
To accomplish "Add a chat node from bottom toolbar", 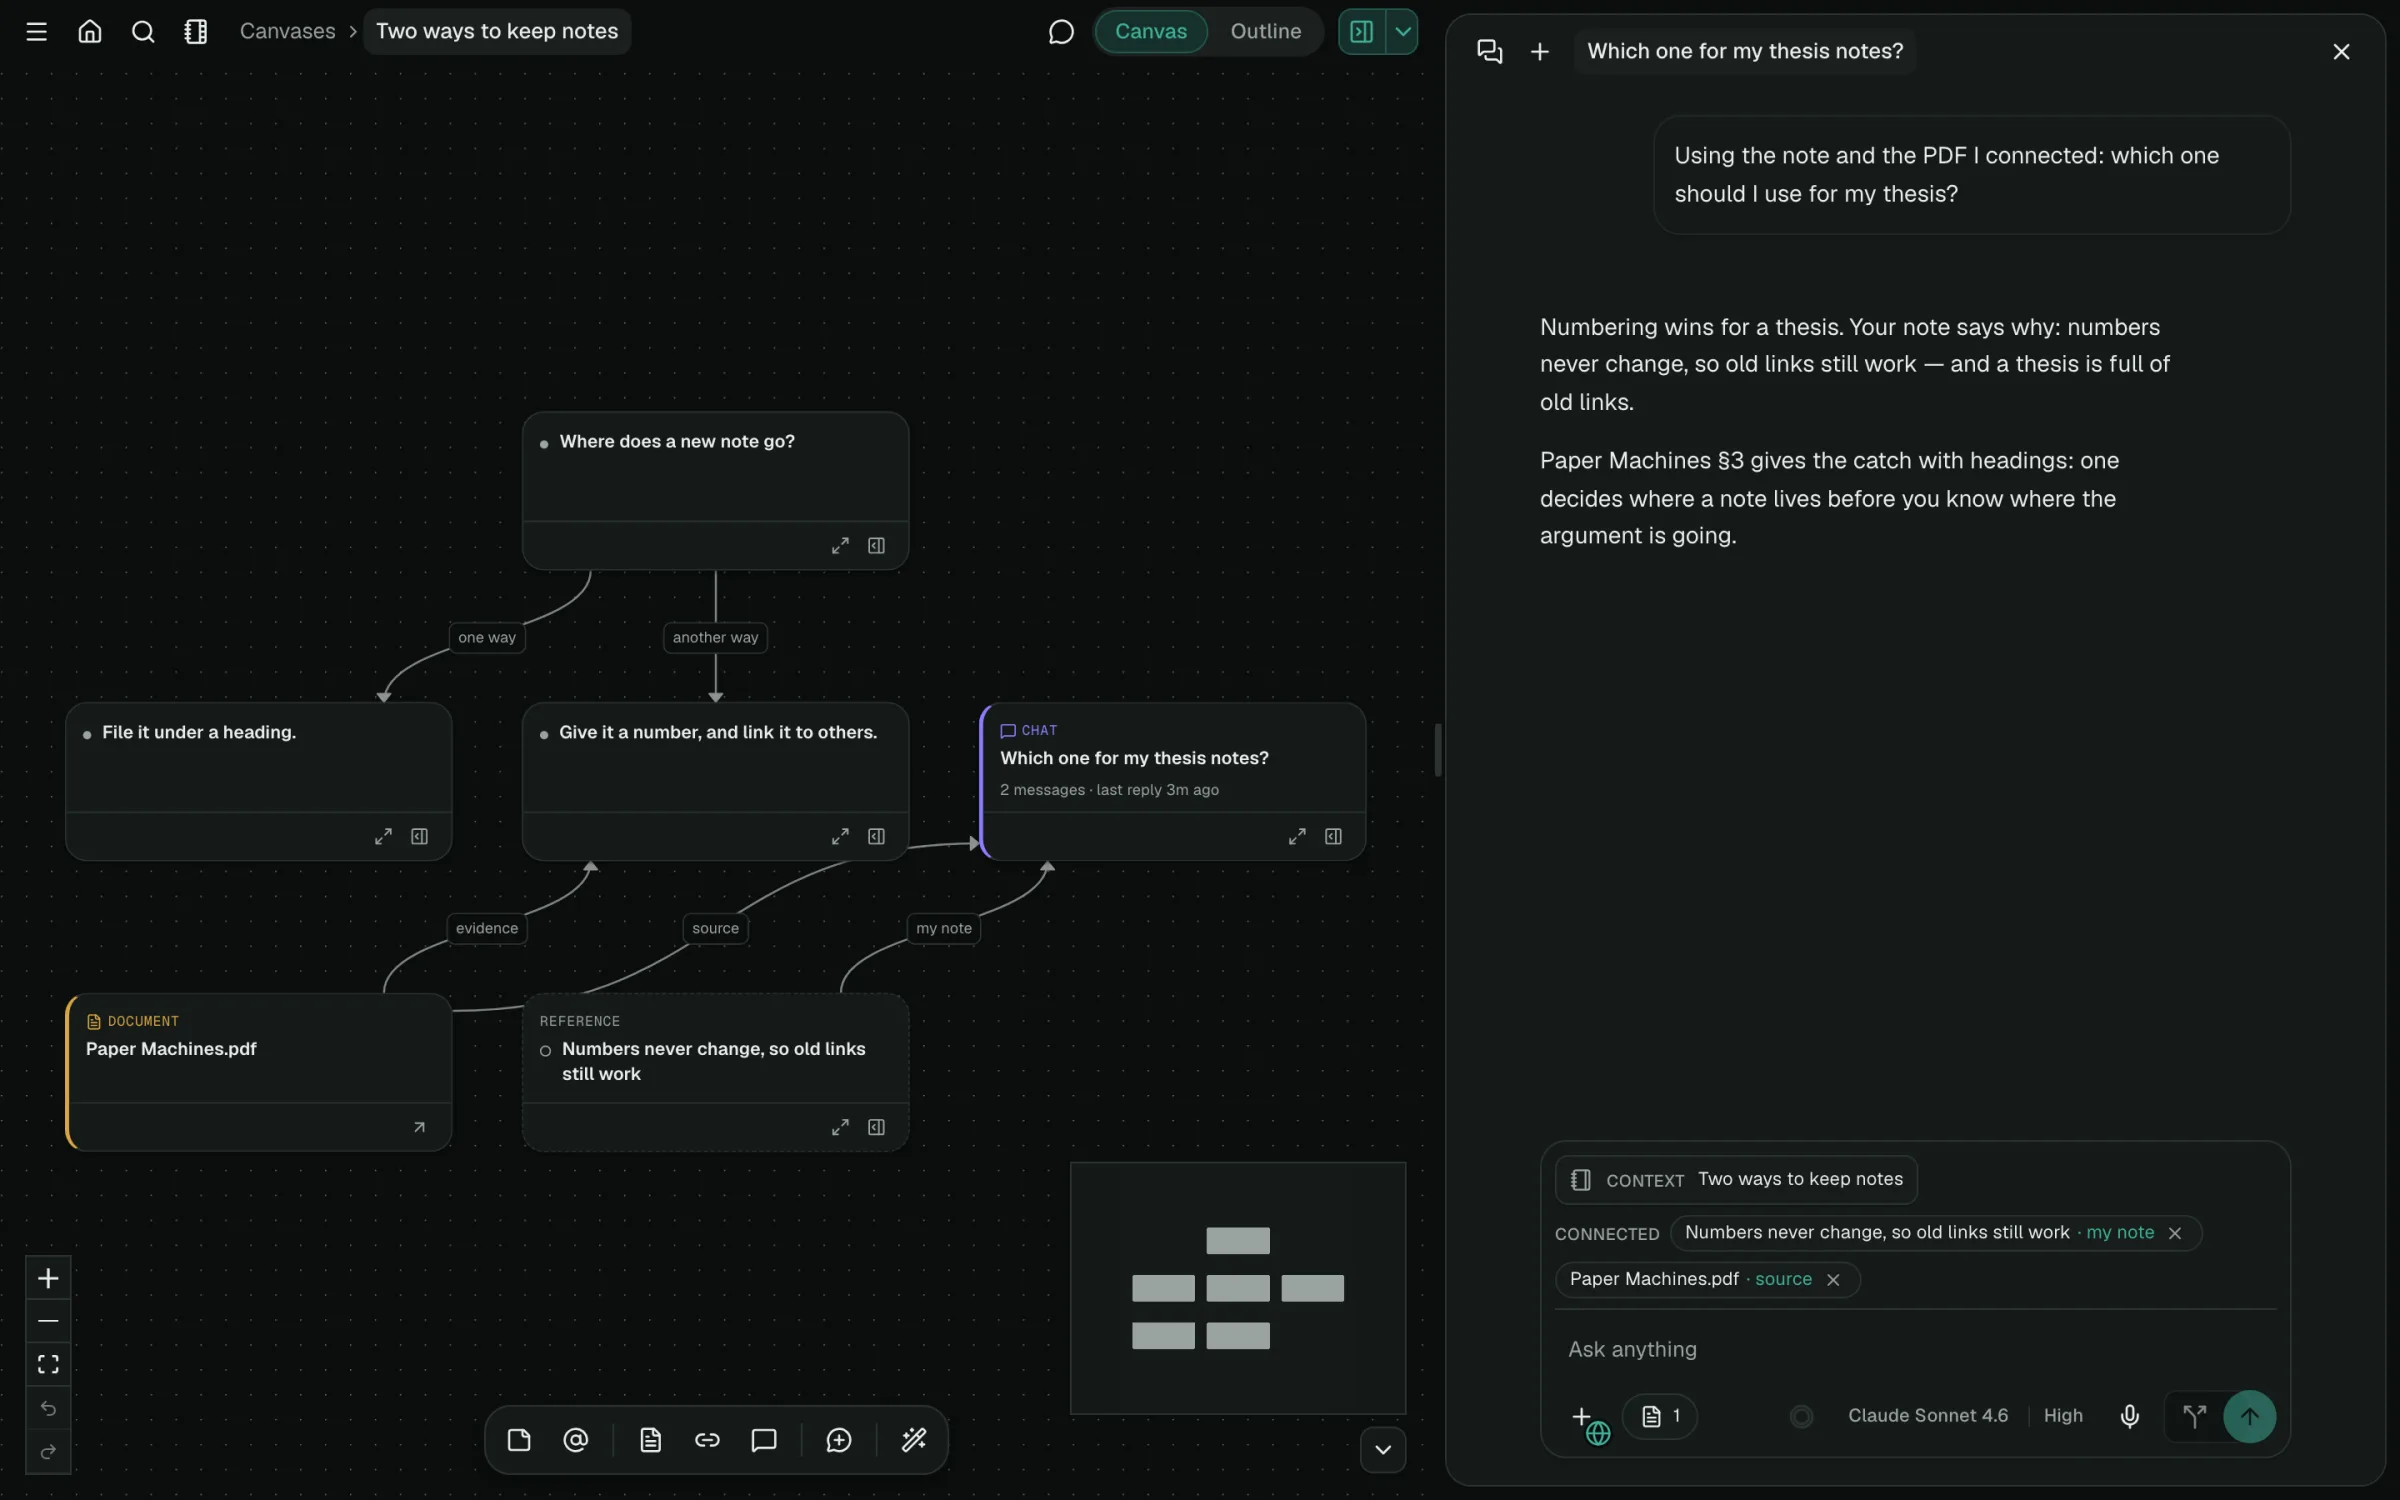I will [764, 1440].
